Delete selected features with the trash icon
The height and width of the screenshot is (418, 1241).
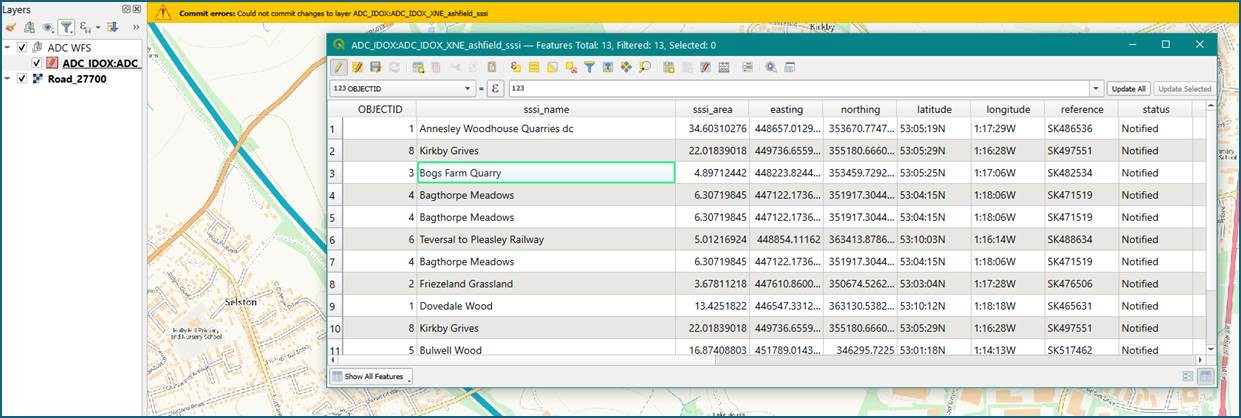436,67
